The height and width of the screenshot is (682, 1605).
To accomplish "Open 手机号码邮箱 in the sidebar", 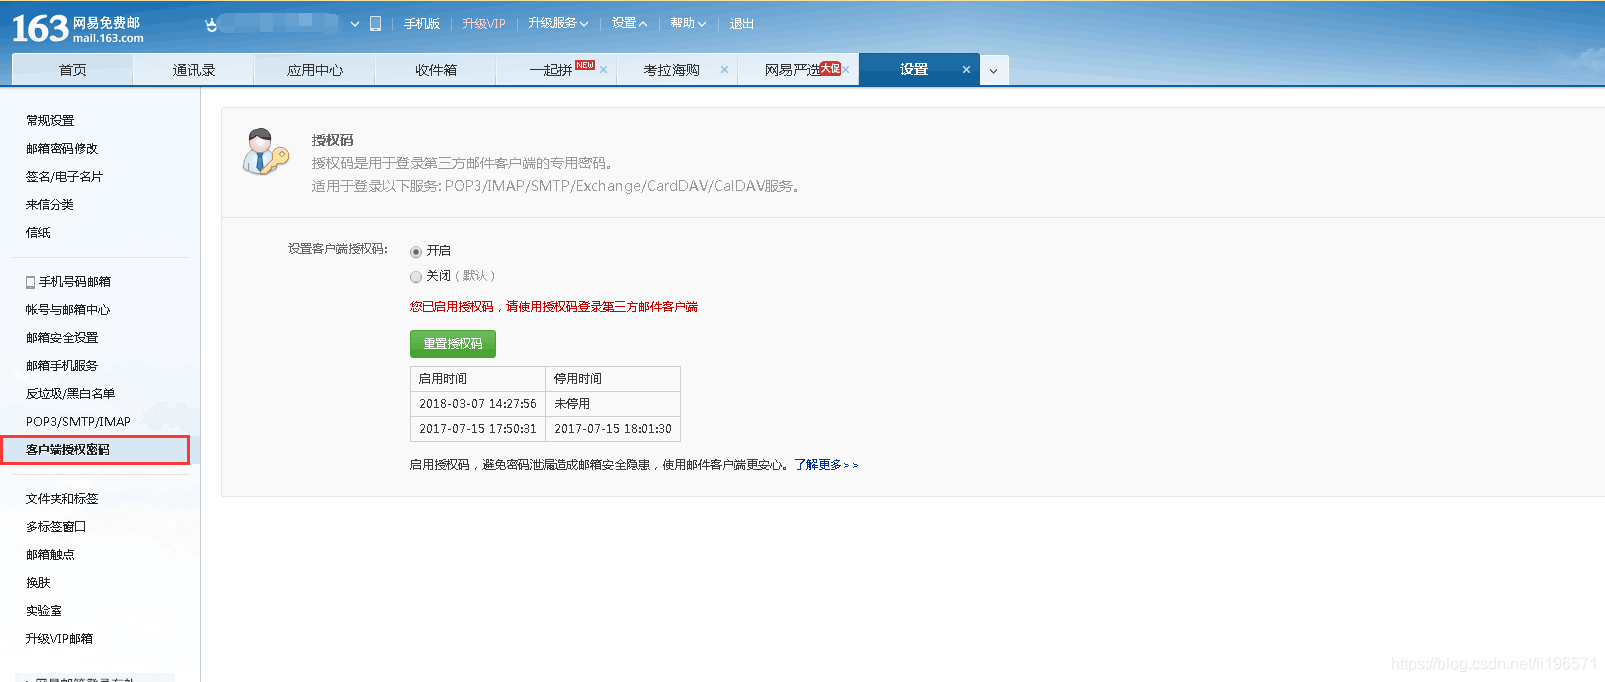I will (68, 282).
